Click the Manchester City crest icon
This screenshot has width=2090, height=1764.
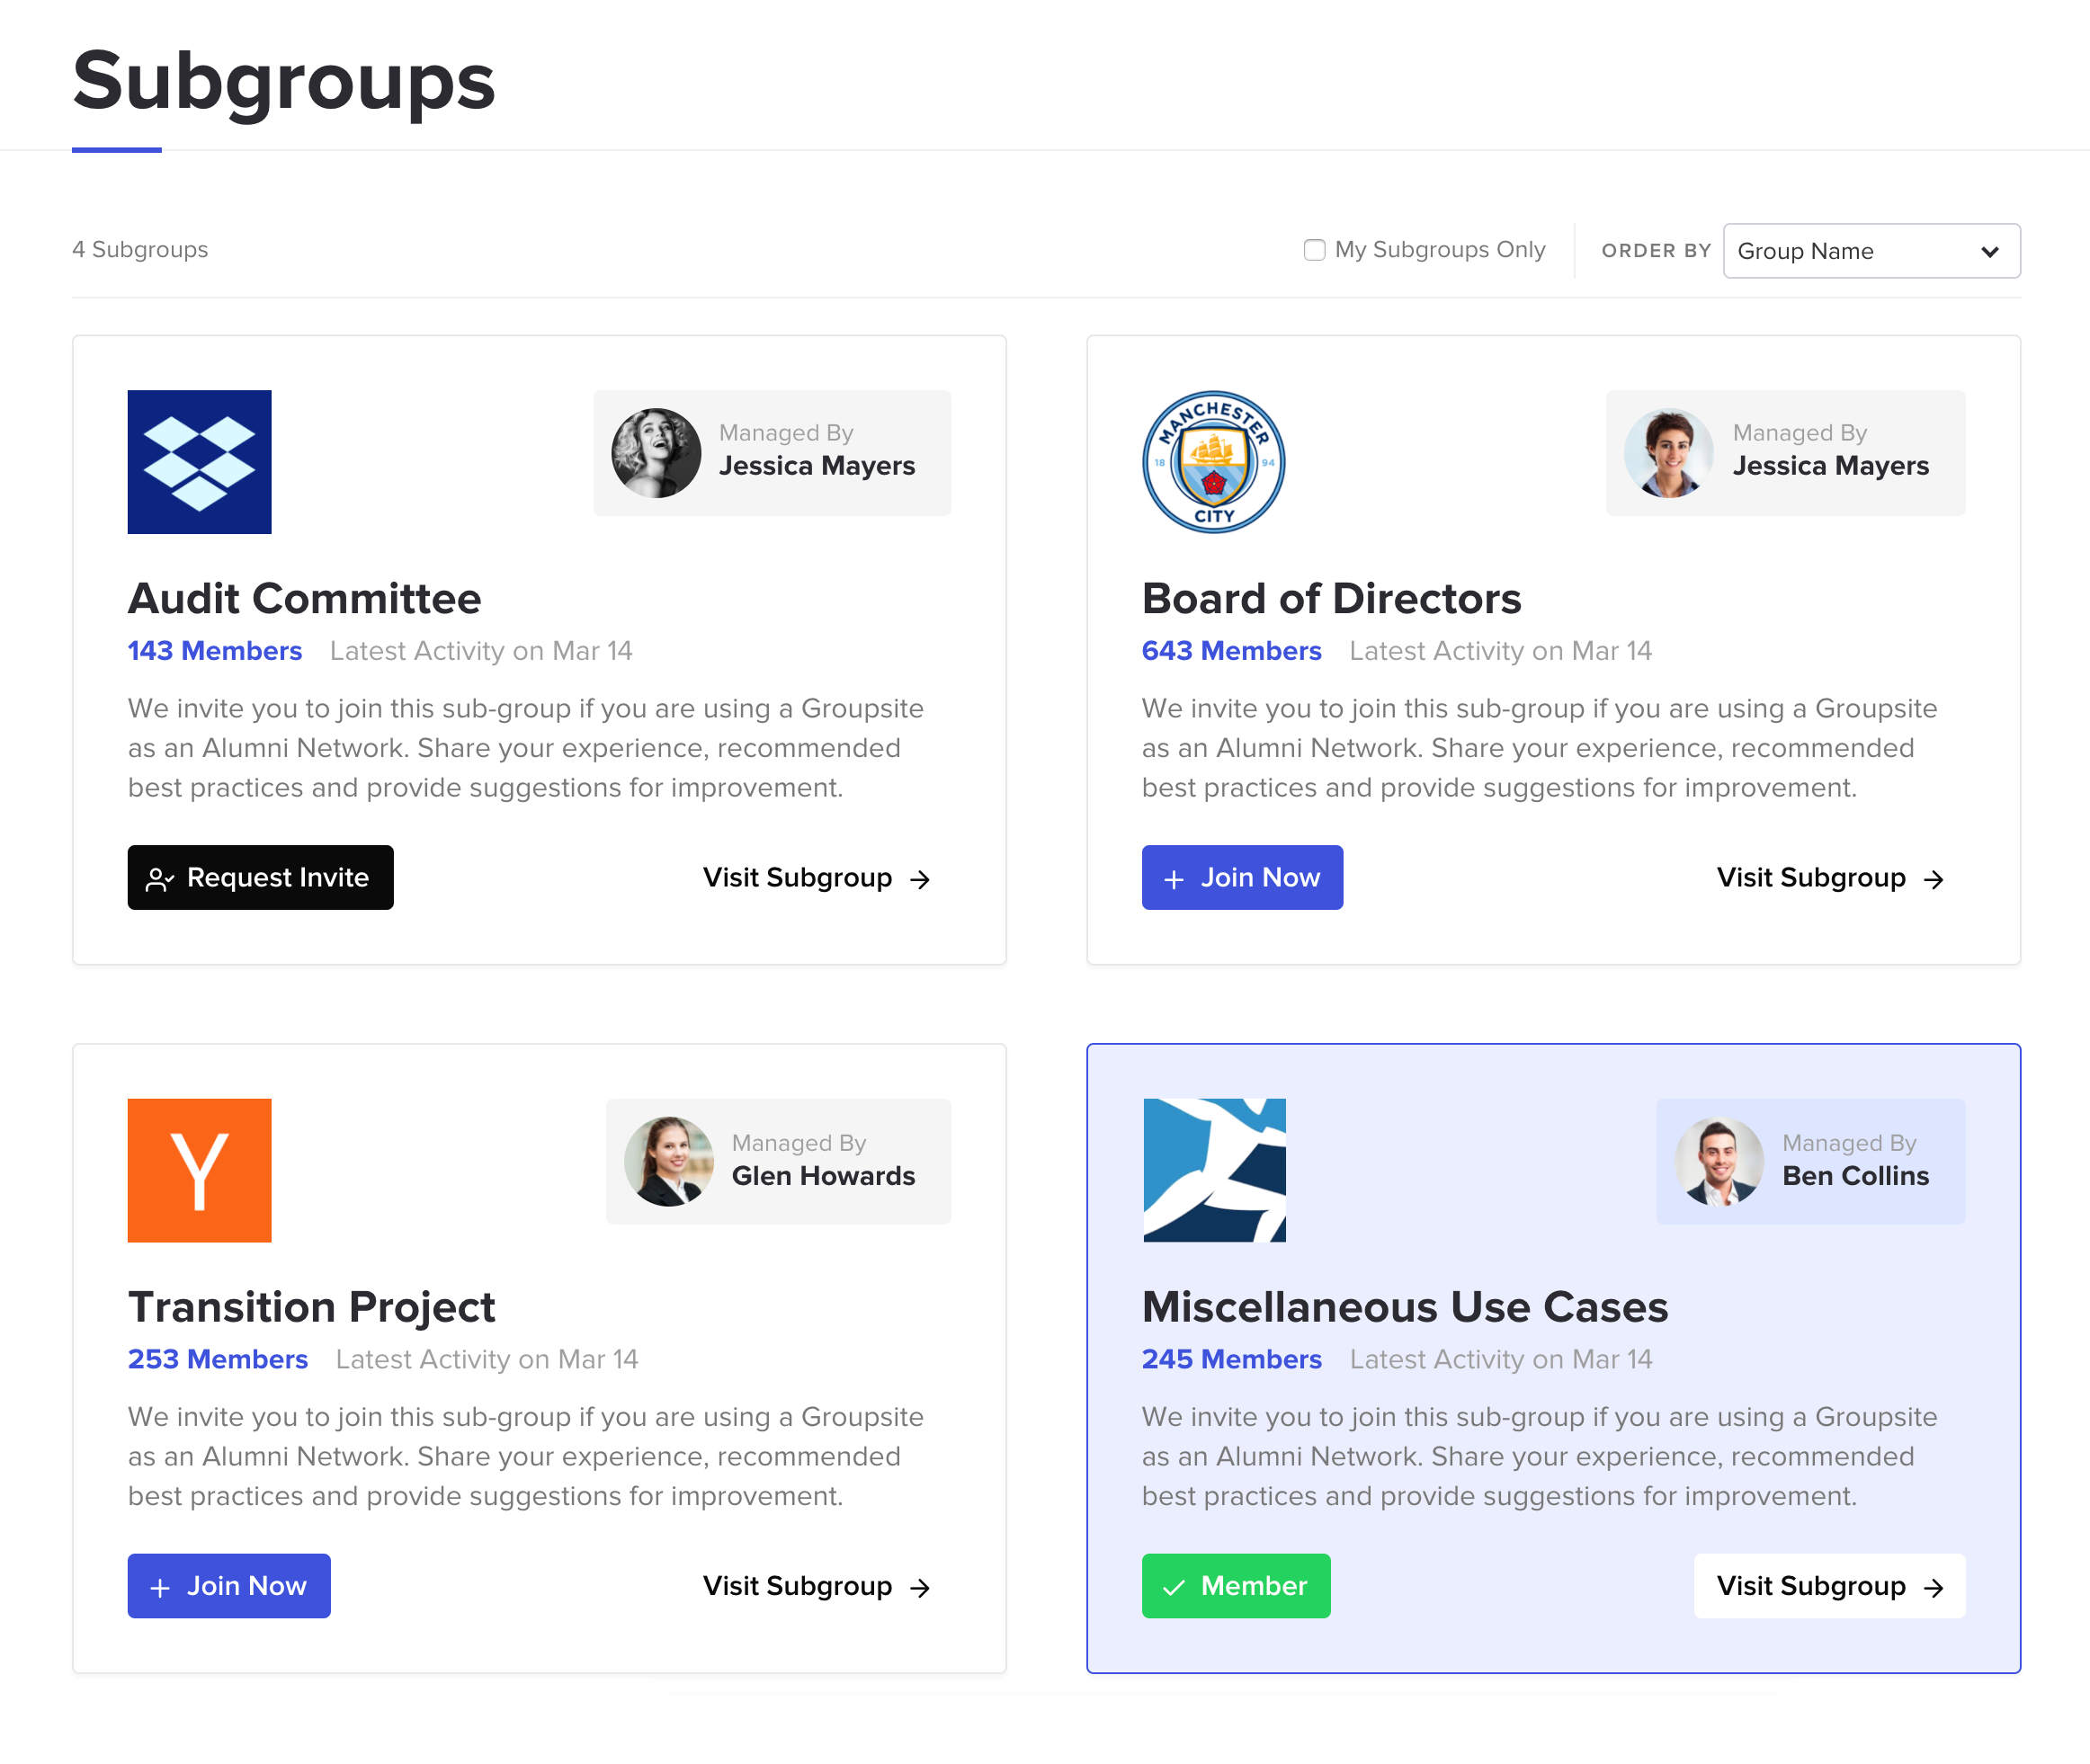pyautogui.click(x=1213, y=462)
